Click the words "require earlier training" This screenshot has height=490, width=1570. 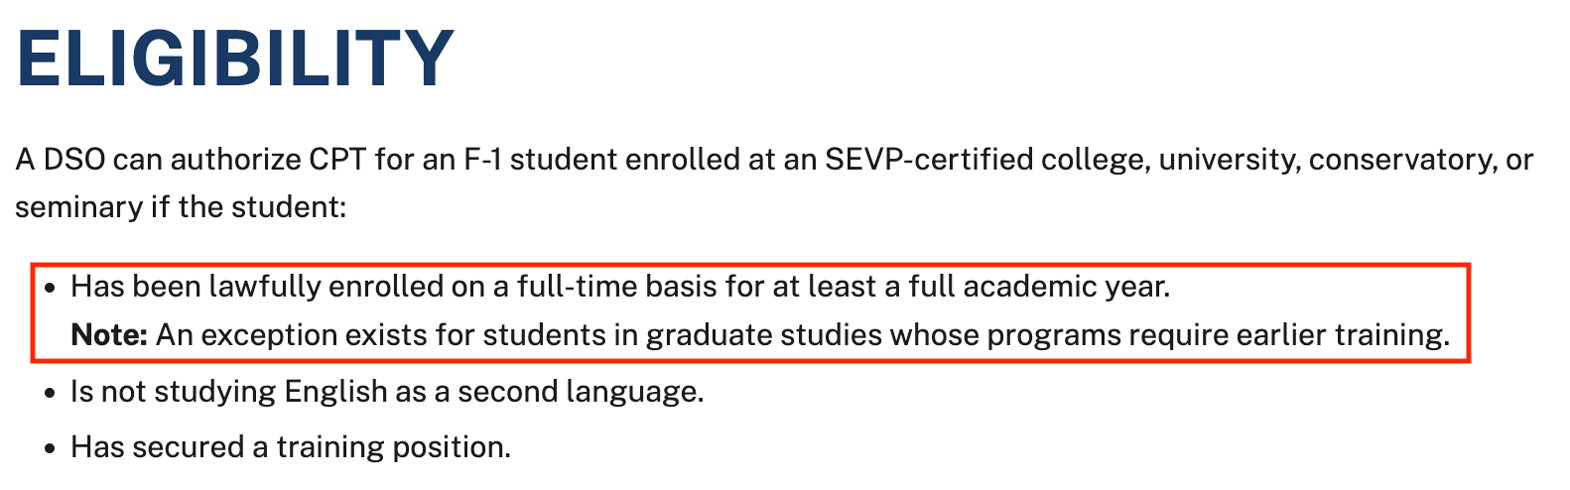click(x=1288, y=335)
